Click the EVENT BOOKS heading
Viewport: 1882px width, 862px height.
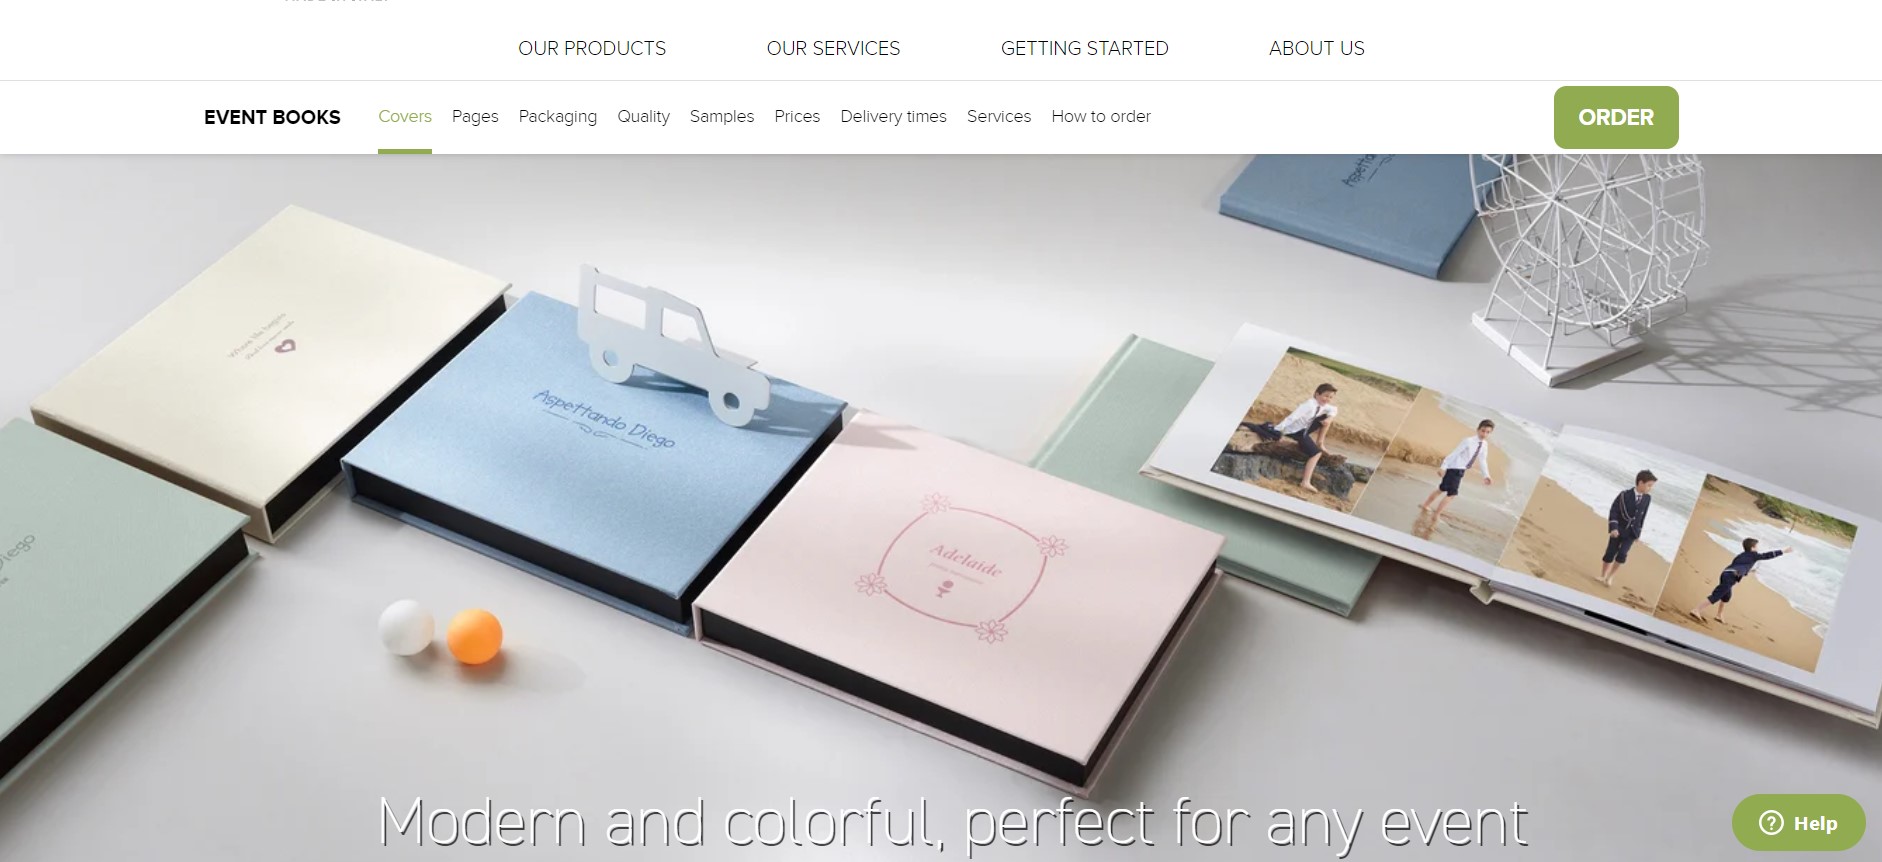272,117
